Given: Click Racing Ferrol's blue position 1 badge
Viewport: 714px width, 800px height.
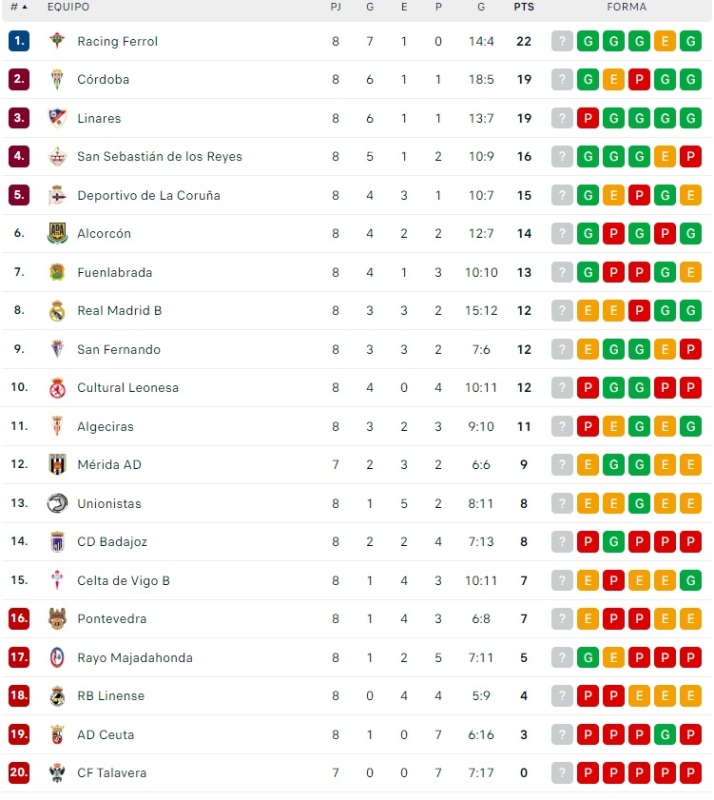Looking at the screenshot, I should coord(19,41).
